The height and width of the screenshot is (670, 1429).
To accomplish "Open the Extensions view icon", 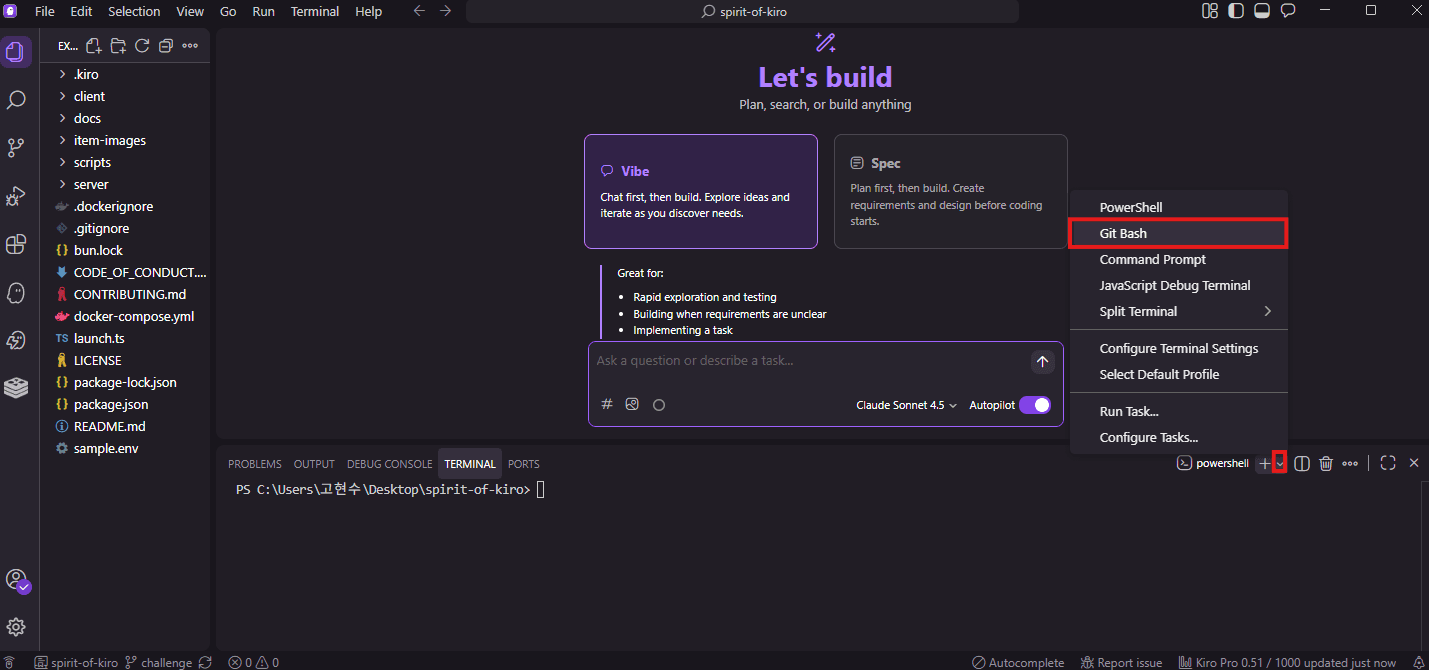I will click(16, 244).
